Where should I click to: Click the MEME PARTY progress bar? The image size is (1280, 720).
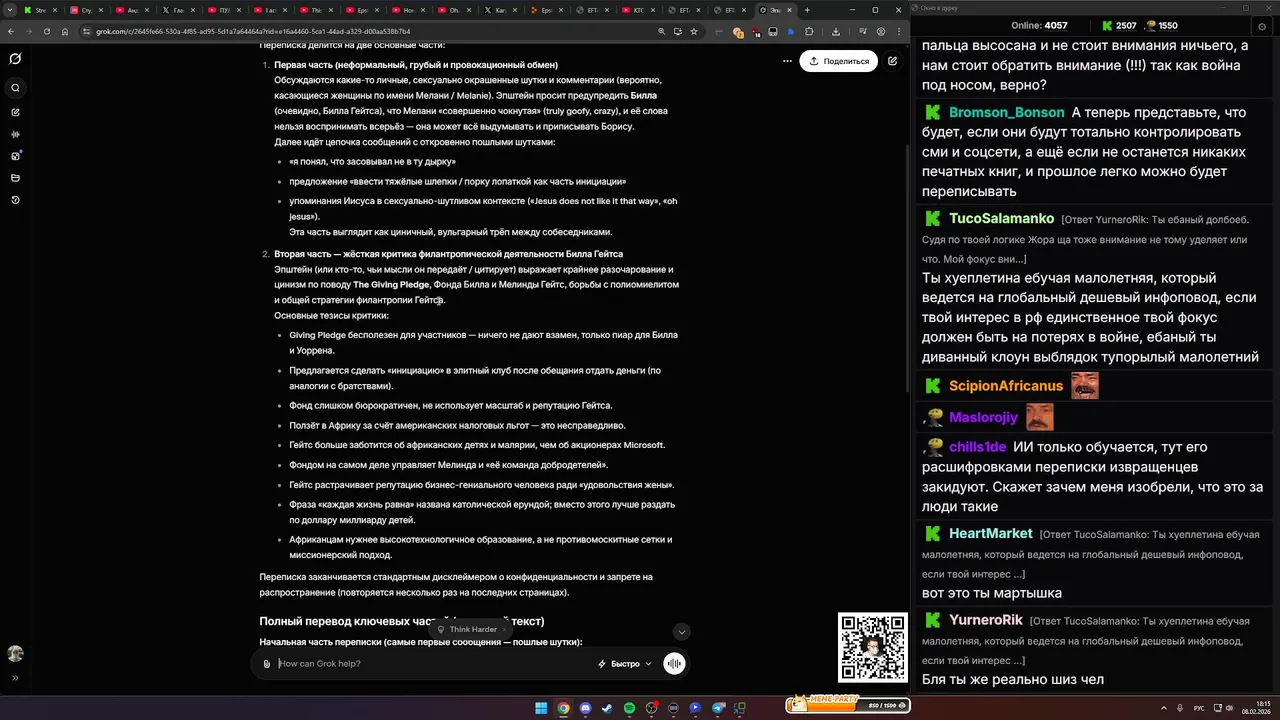click(x=848, y=705)
